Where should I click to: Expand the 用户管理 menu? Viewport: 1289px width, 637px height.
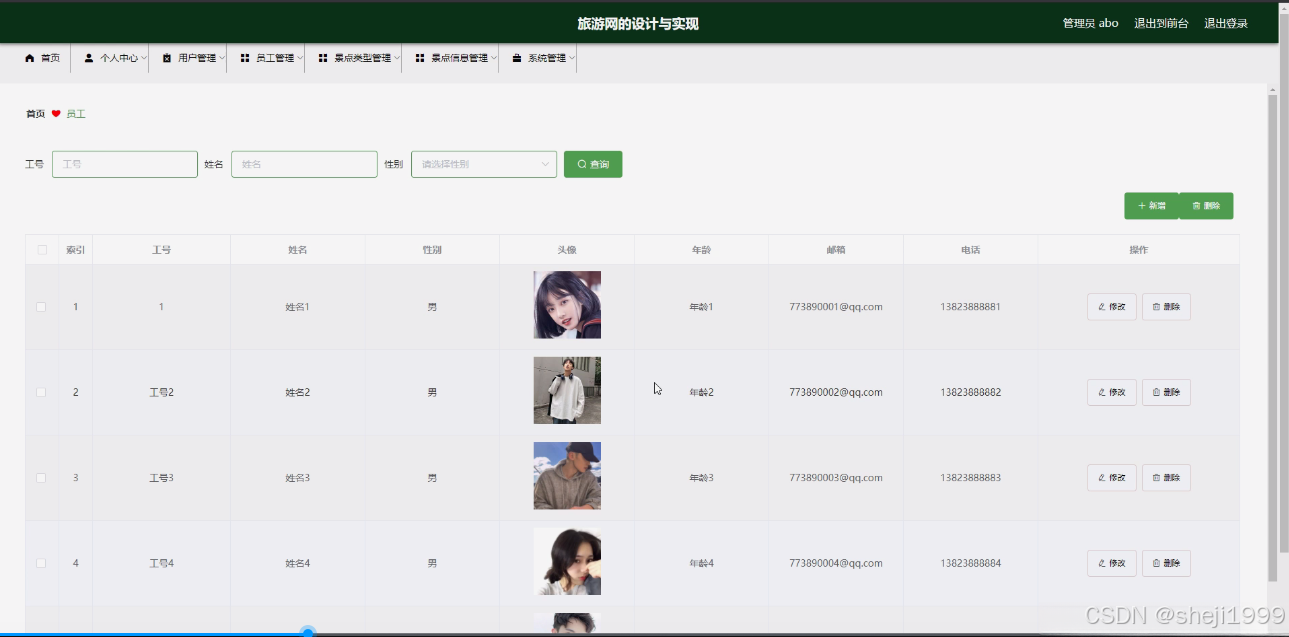click(193, 58)
